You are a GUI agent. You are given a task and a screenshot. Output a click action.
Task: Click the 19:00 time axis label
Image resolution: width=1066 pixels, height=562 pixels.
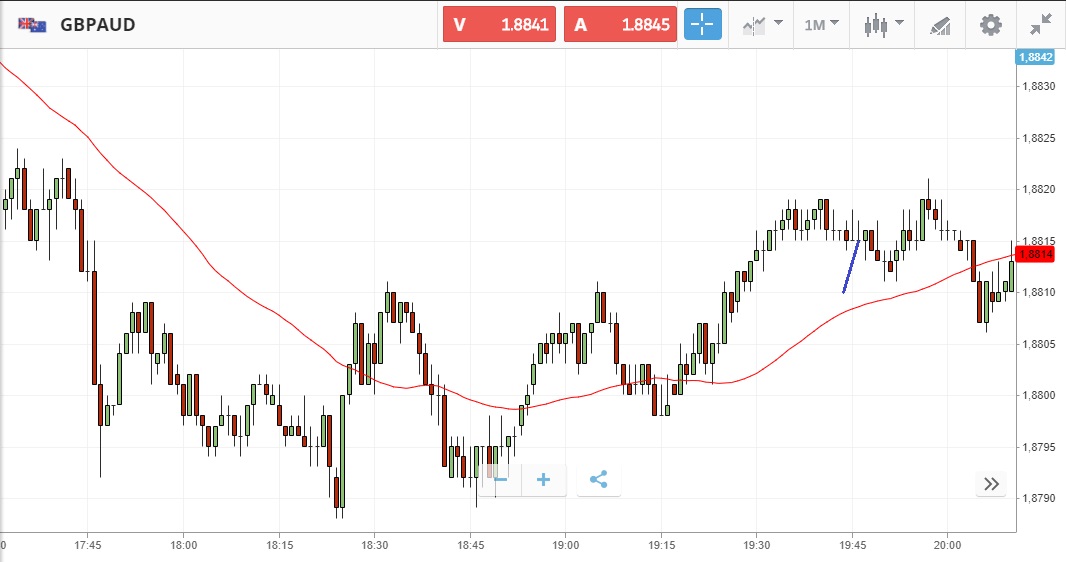(566, 546)
